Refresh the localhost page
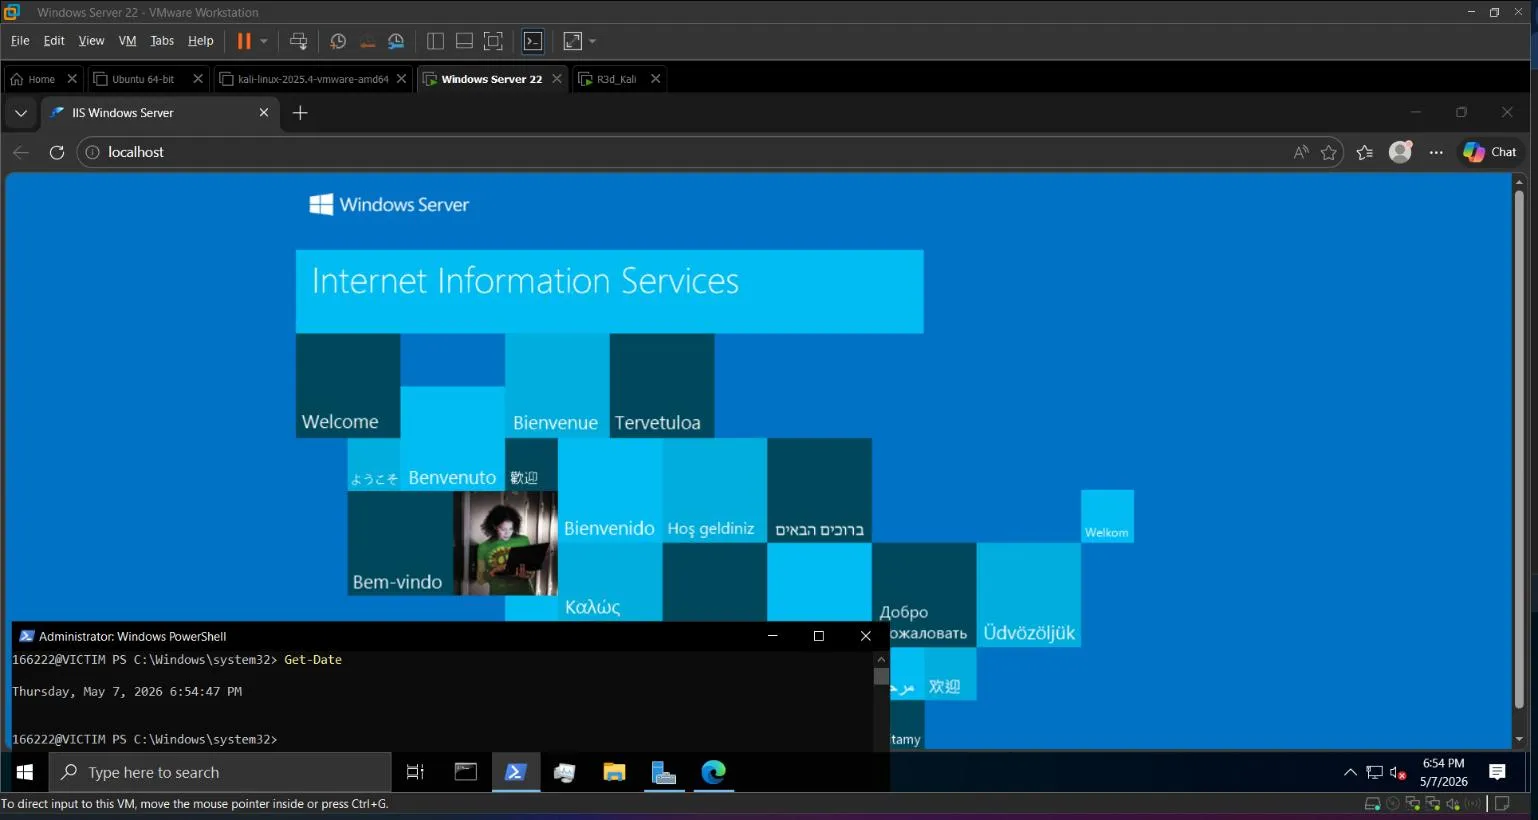 [57, 152]
